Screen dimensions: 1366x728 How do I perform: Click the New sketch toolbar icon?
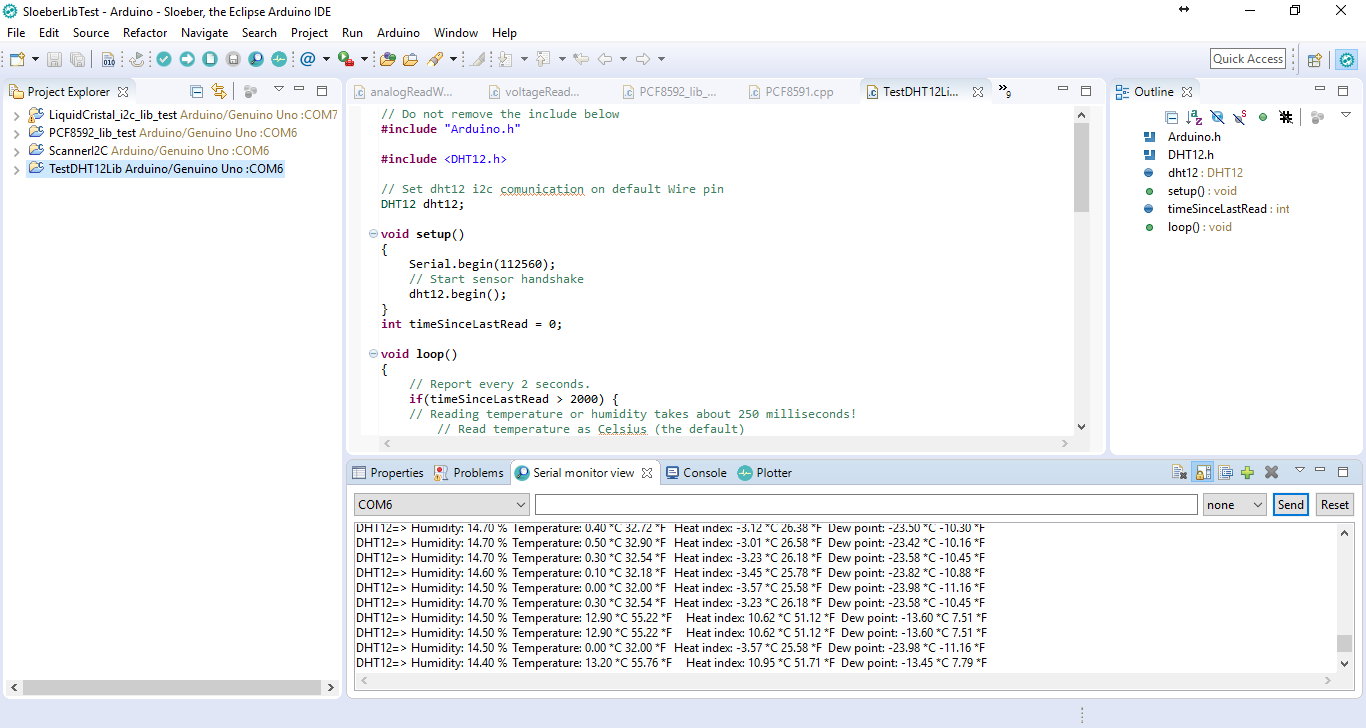point(210,59)
